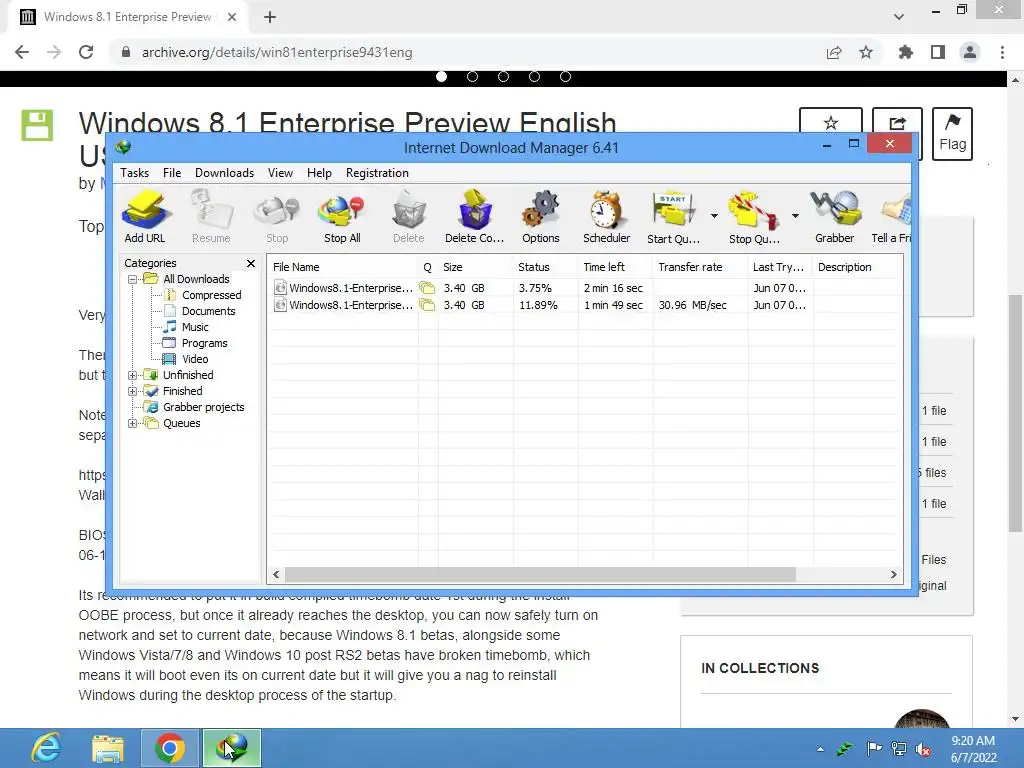Open the Help menu
This screenshot has height=768, width=1024.
(x=319, y=173)
